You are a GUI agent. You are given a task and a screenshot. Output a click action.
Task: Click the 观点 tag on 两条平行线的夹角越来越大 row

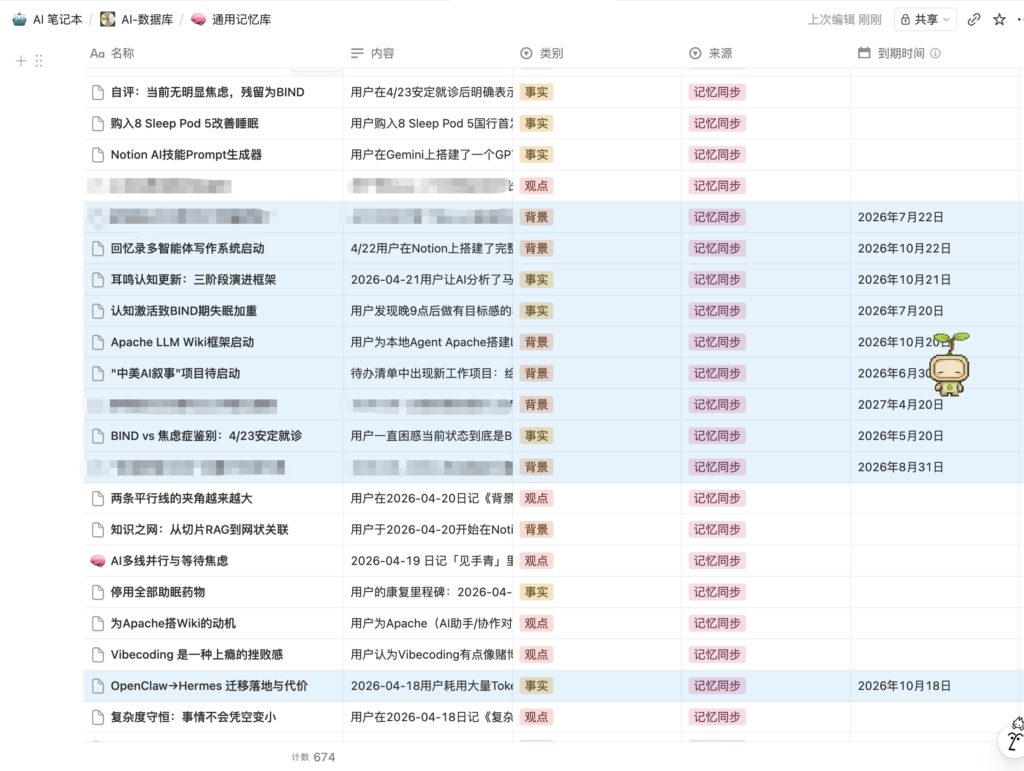tap(536, 499)
